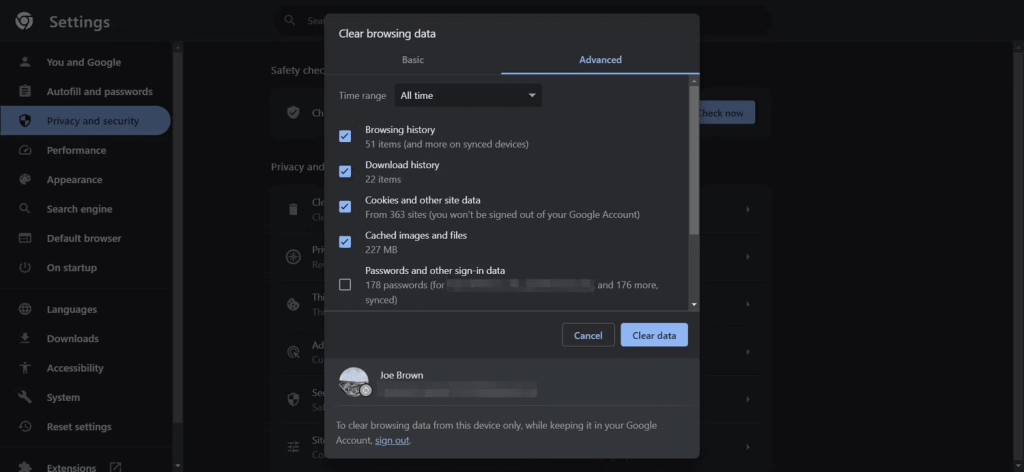Select the Advanced tab

pyautogui.click(x=600, y=59)
